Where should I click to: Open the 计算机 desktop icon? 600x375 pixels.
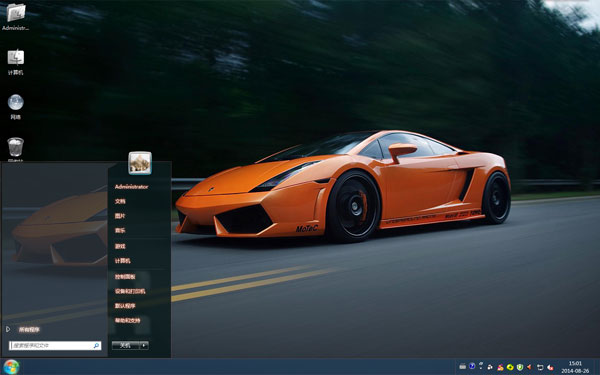16,62
